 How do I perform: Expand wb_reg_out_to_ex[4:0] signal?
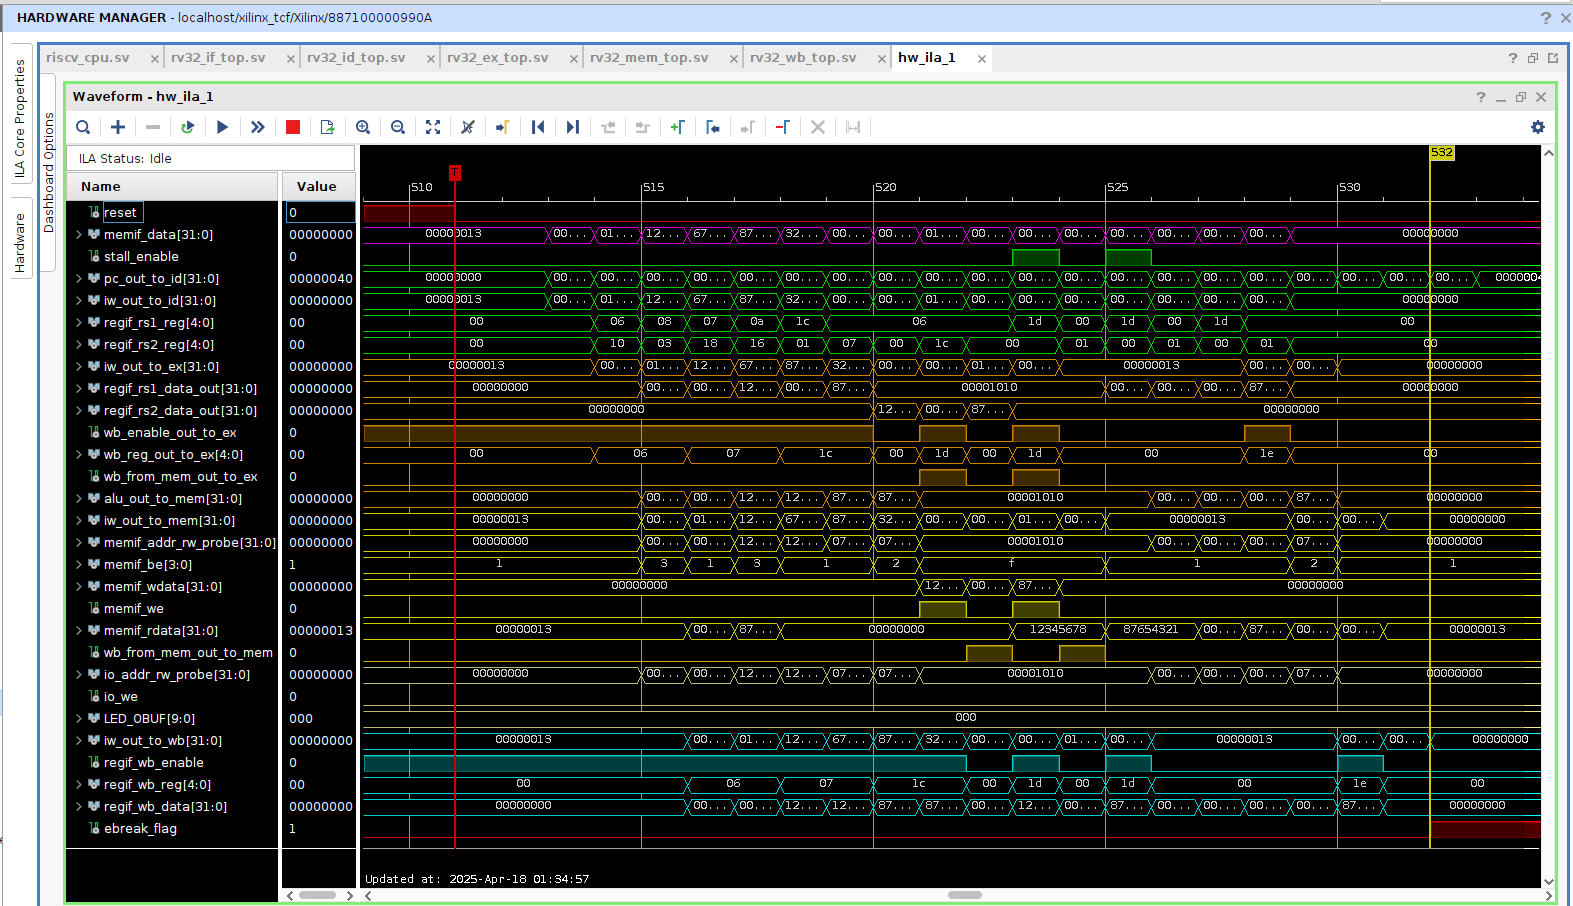click(79, 455)
